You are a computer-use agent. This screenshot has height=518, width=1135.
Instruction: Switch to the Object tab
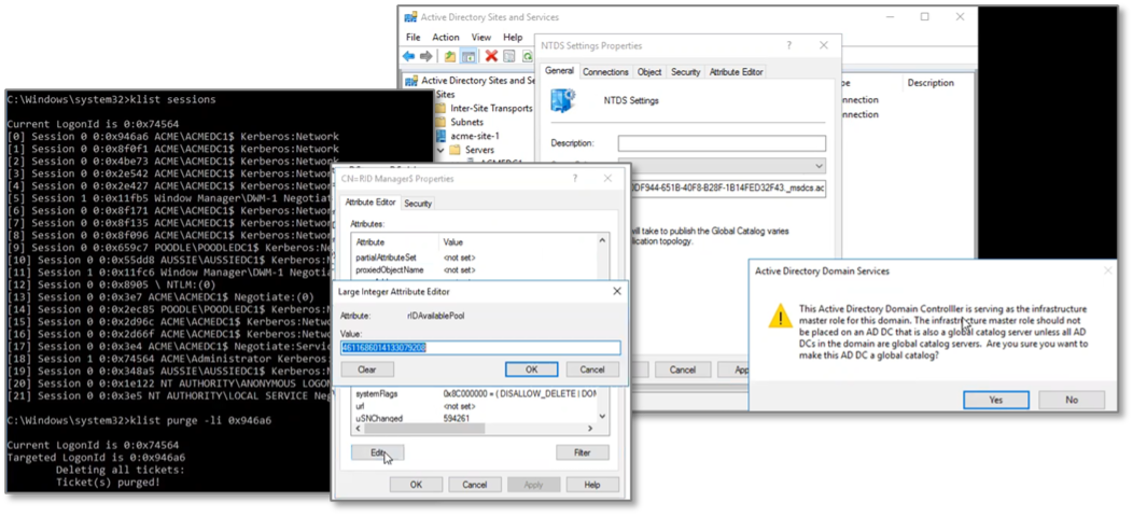[x=649, y=72]
